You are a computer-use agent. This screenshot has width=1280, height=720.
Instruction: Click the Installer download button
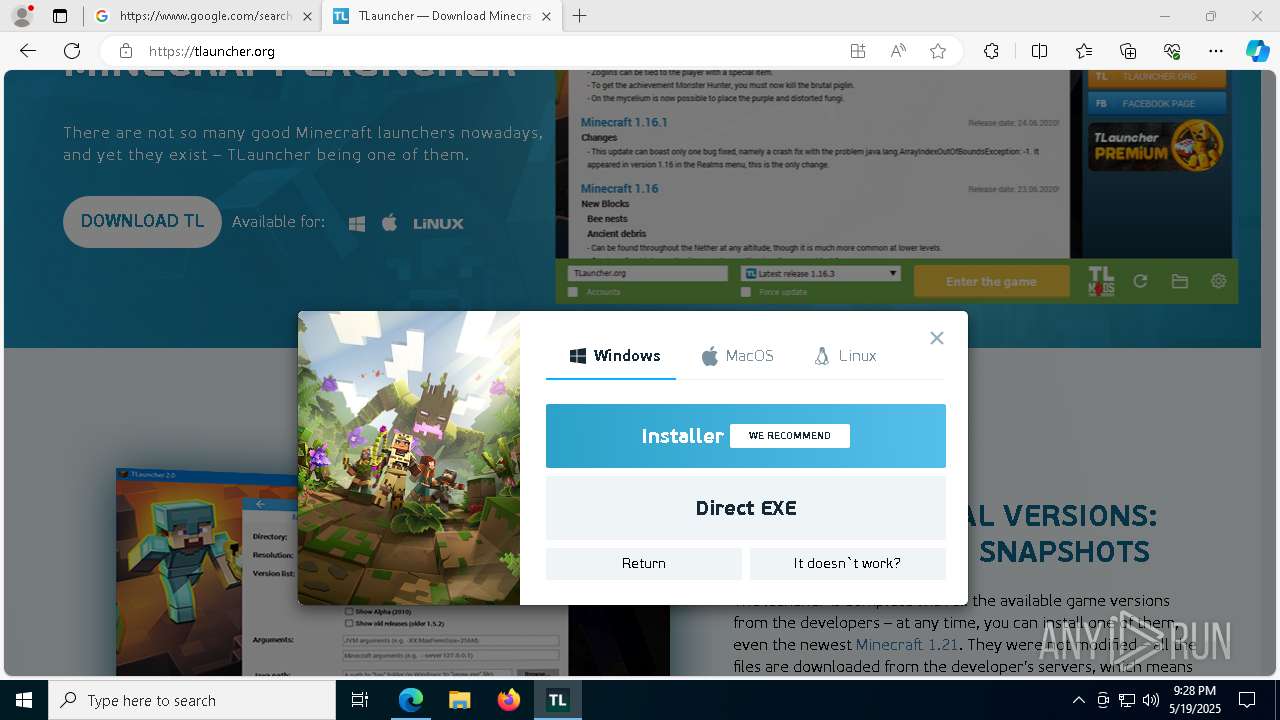pyautogui.click(x=745, y=436)
